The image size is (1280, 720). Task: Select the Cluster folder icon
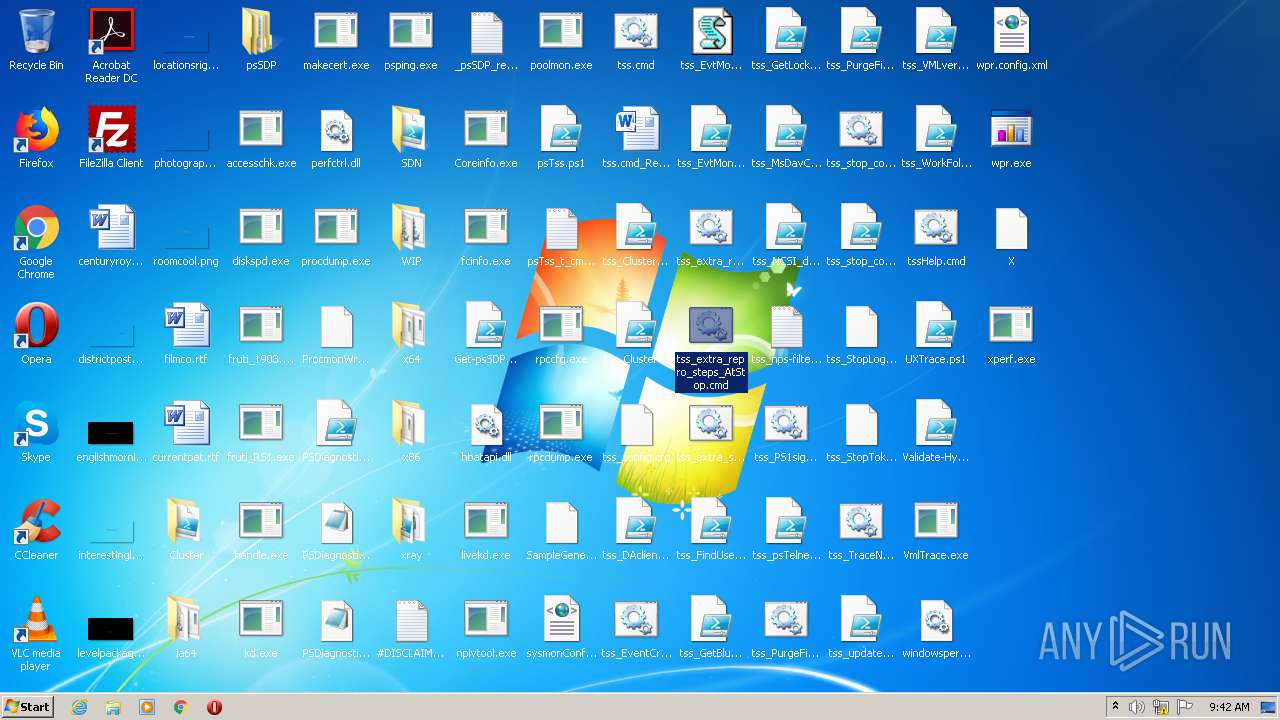pos(186,523)
